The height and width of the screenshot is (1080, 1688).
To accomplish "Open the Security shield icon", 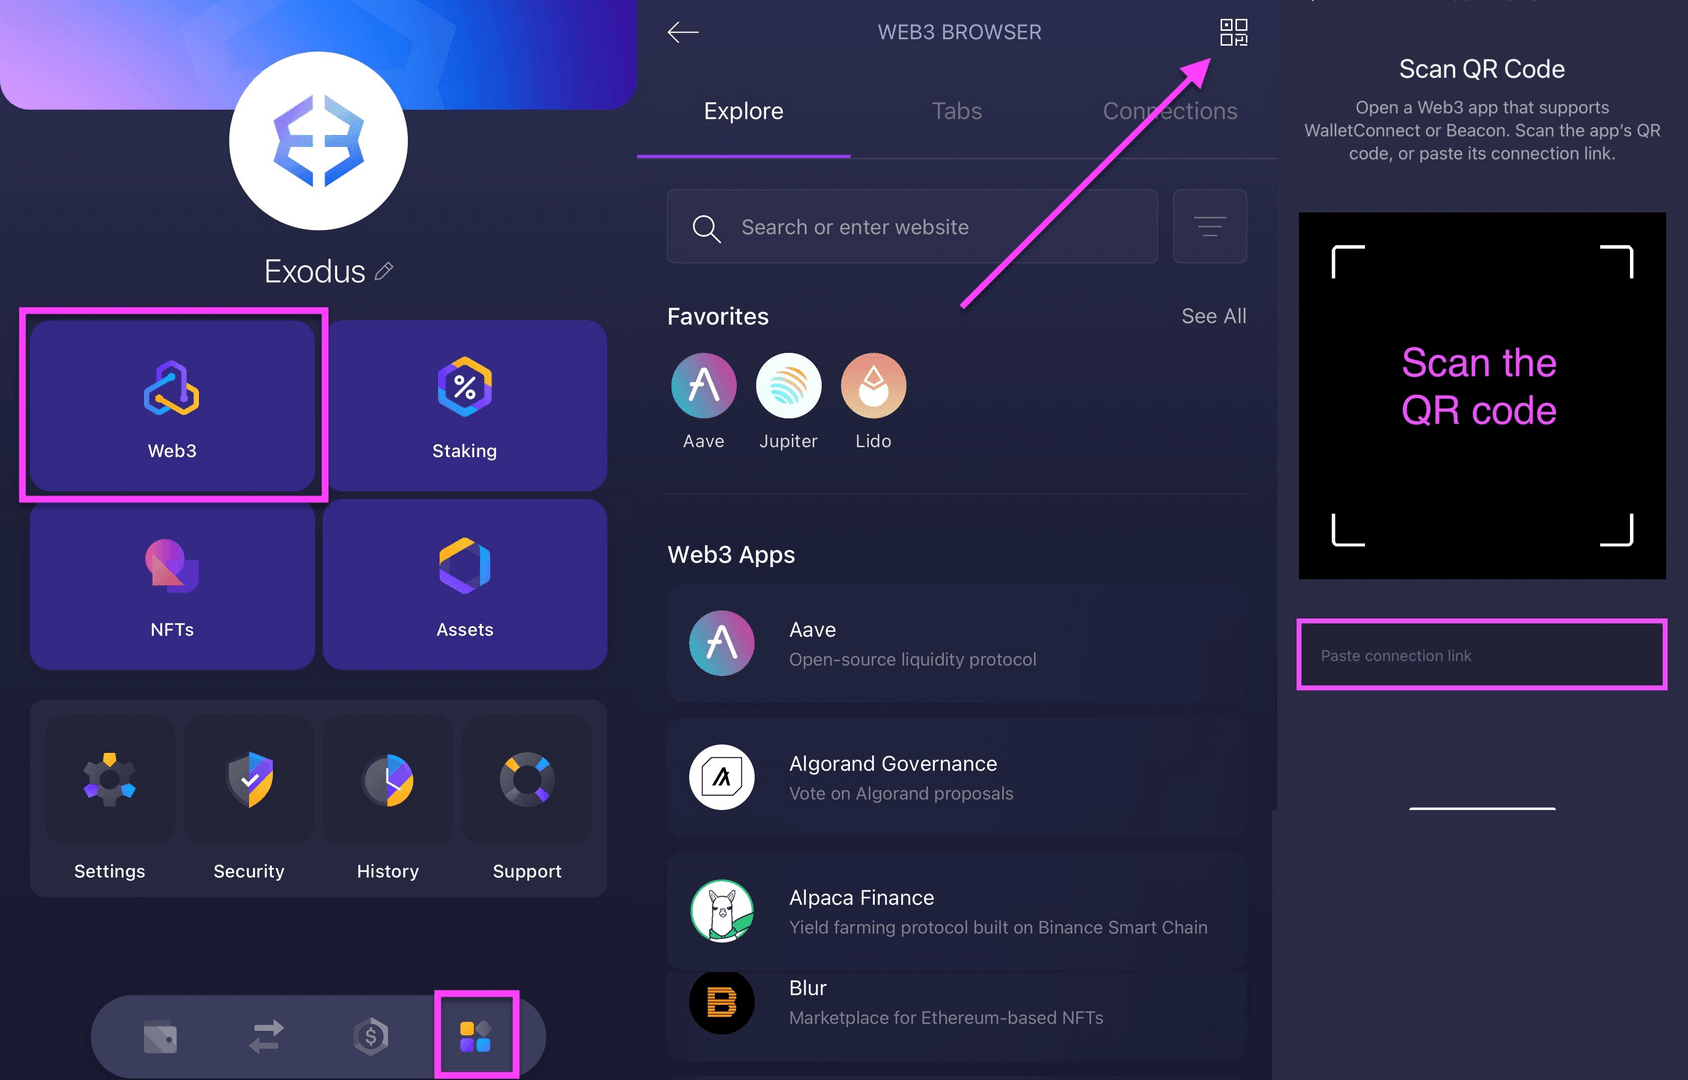I will pos(249,780).
